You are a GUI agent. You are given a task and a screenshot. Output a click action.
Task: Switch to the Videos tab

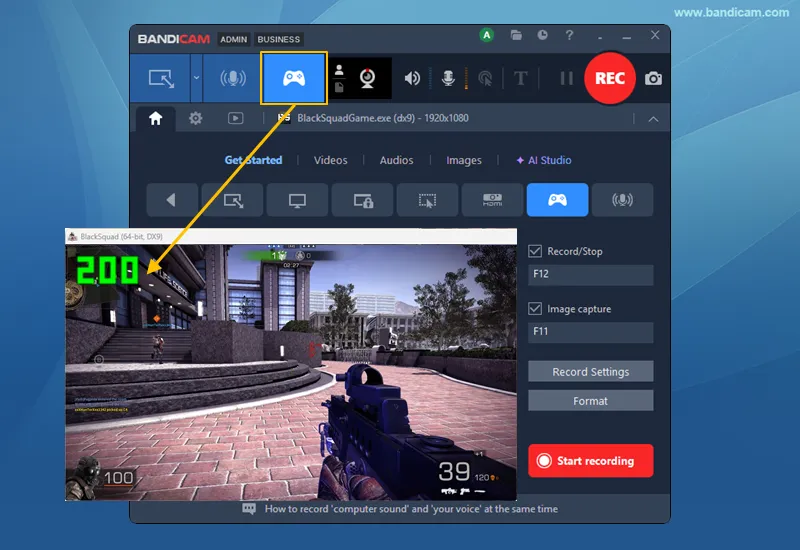click(330, 160)
